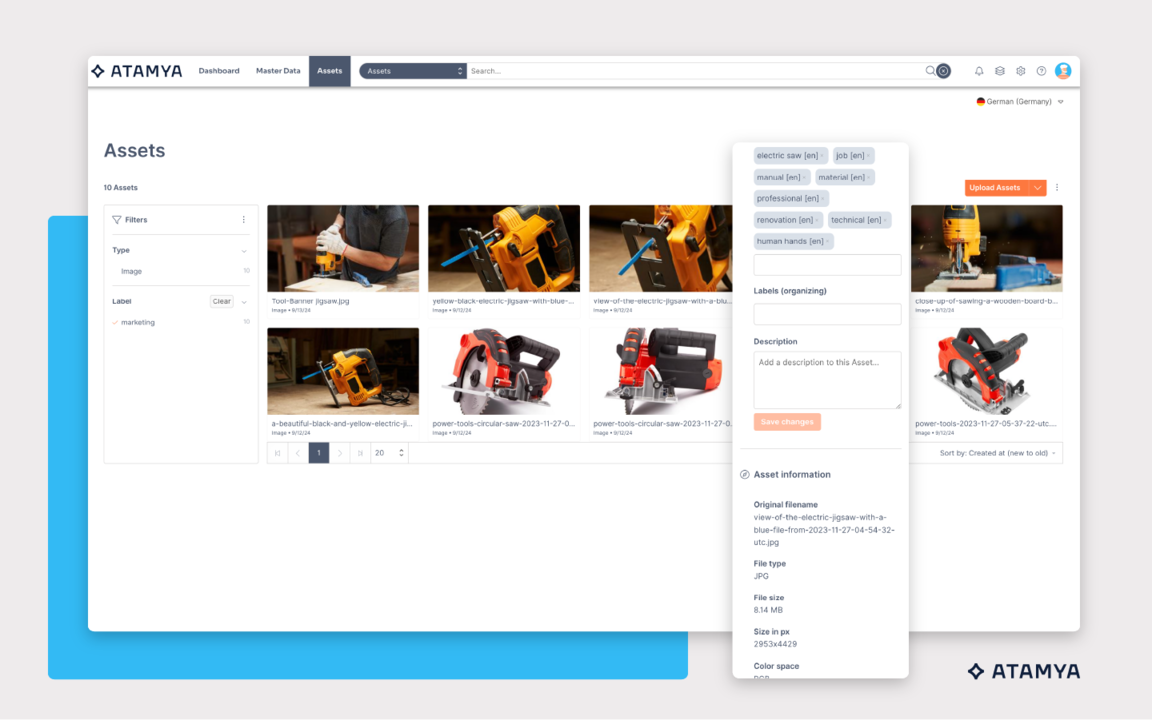Screen dimensions: 1152x720
Task: Open the power-tools-2023-11-27-05-37-22 thumbnail
Action: [987, 371]
